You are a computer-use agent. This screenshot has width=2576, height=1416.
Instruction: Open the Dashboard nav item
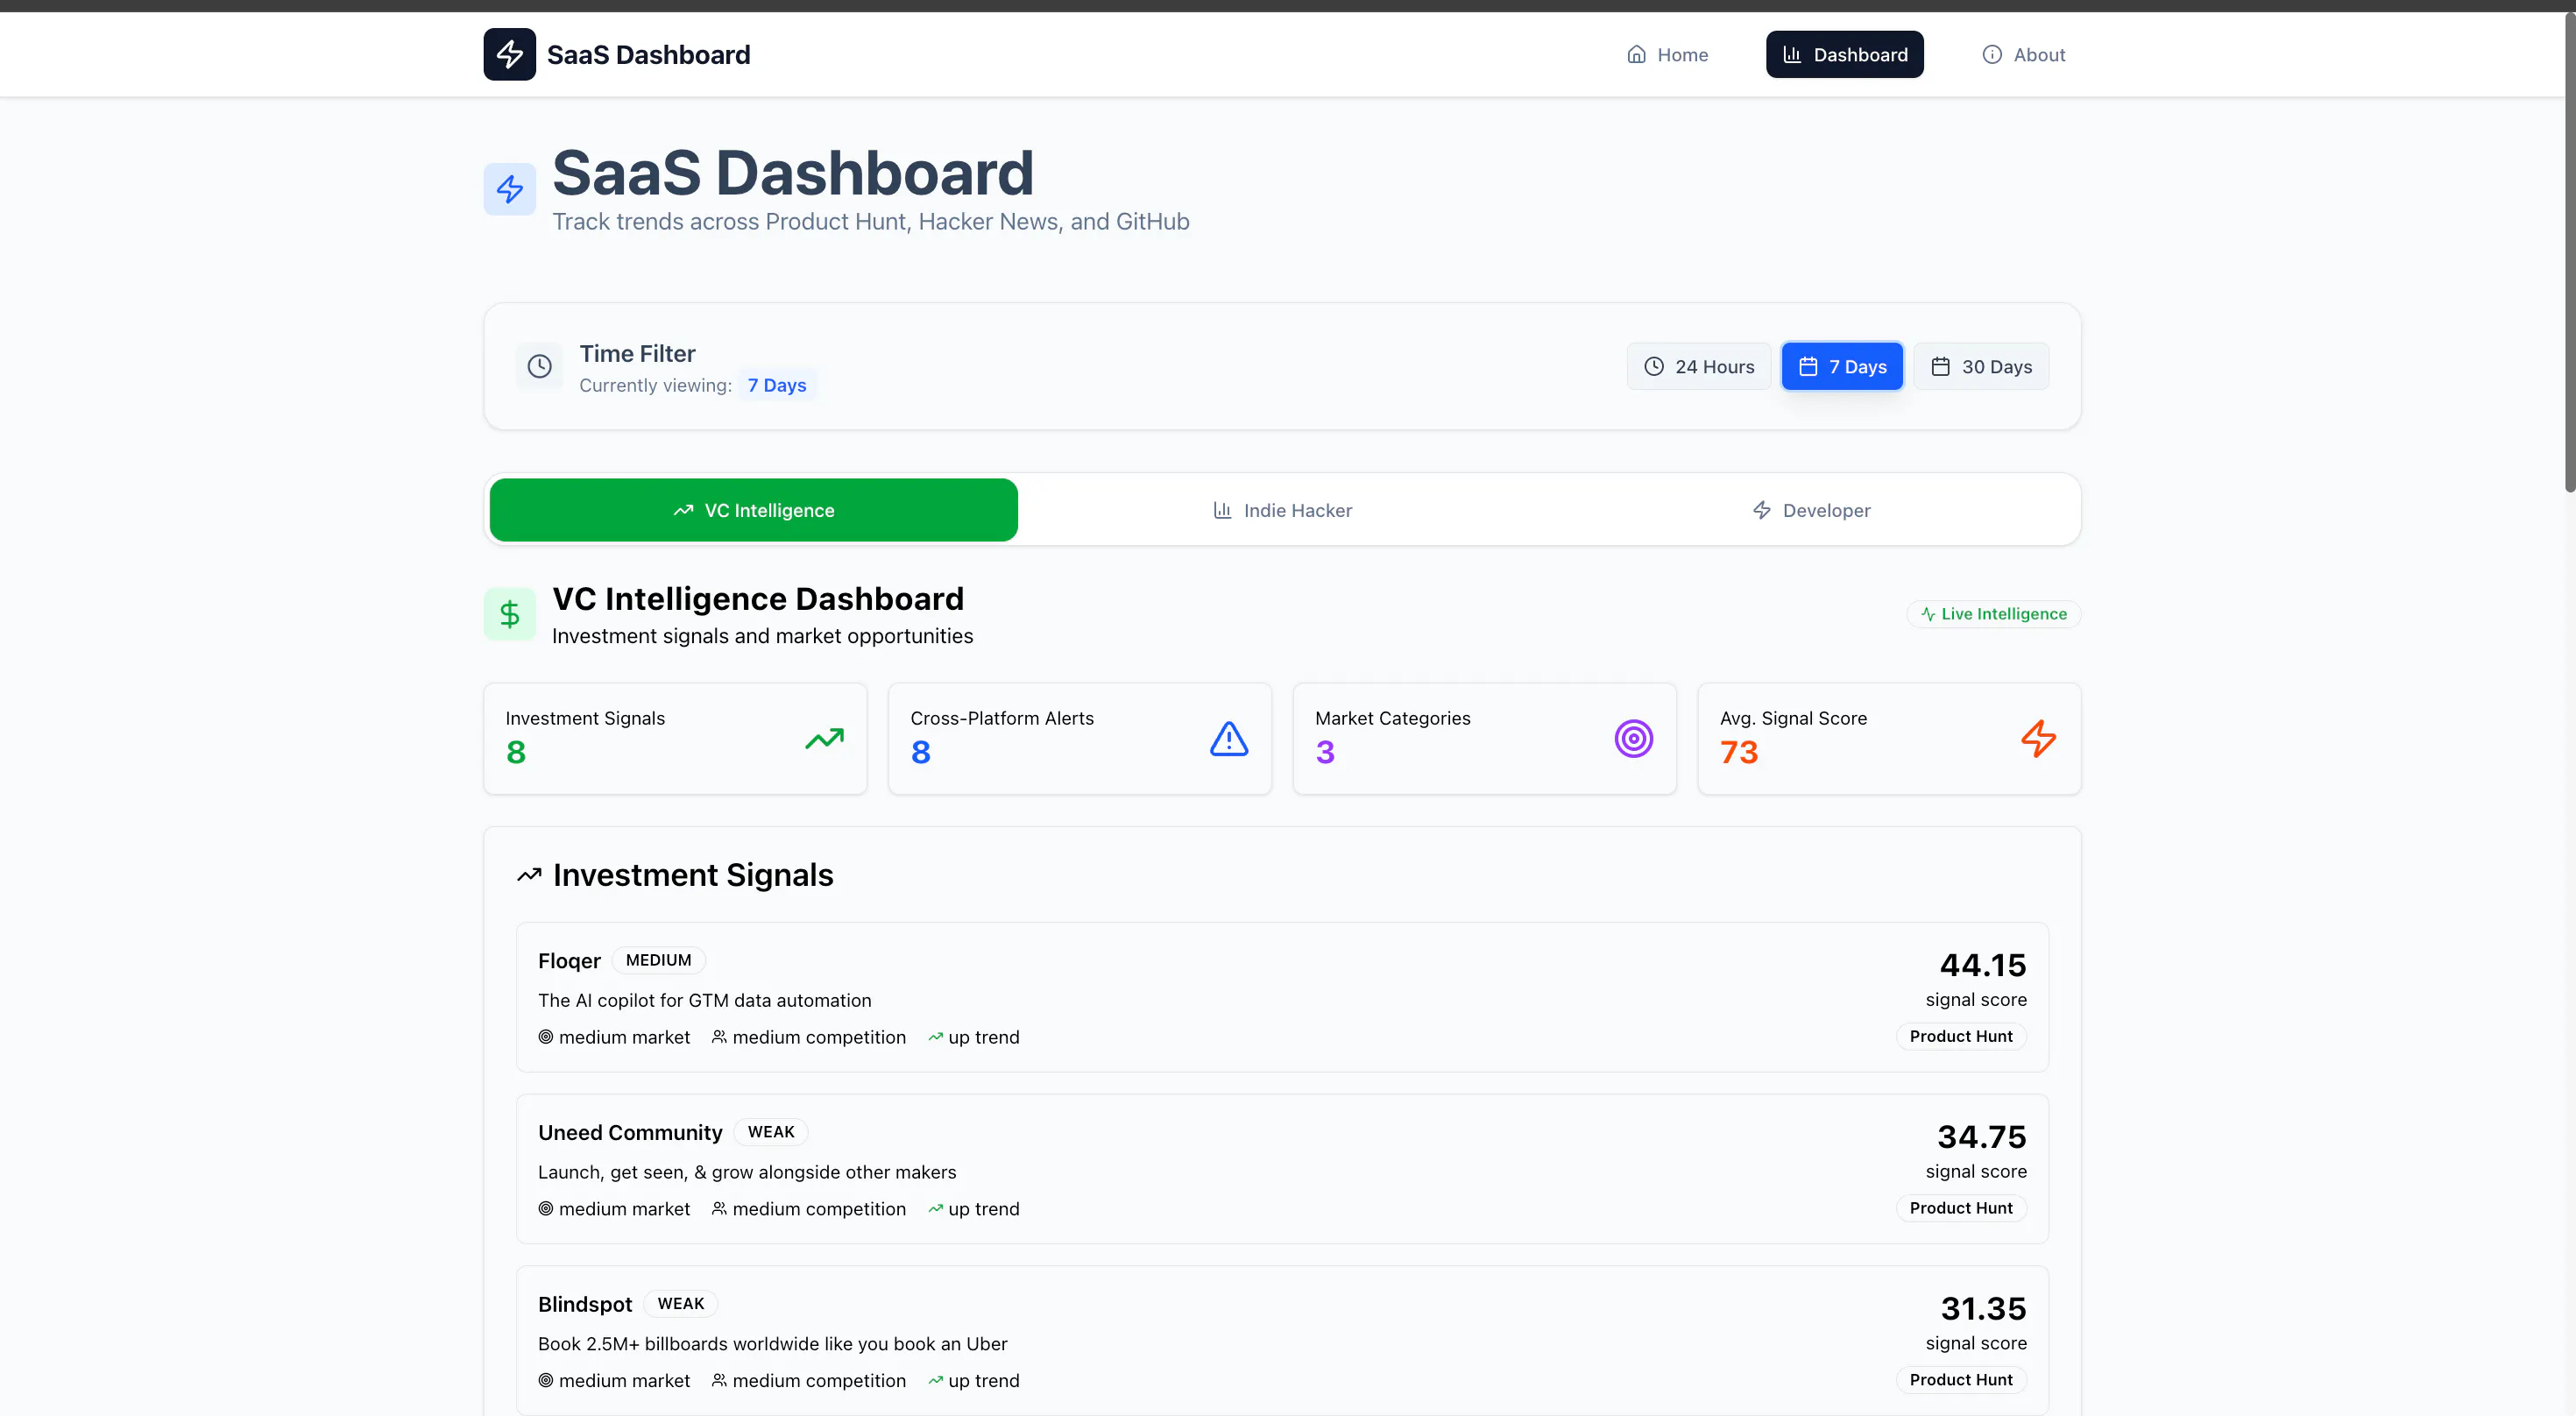[1844, 54]
